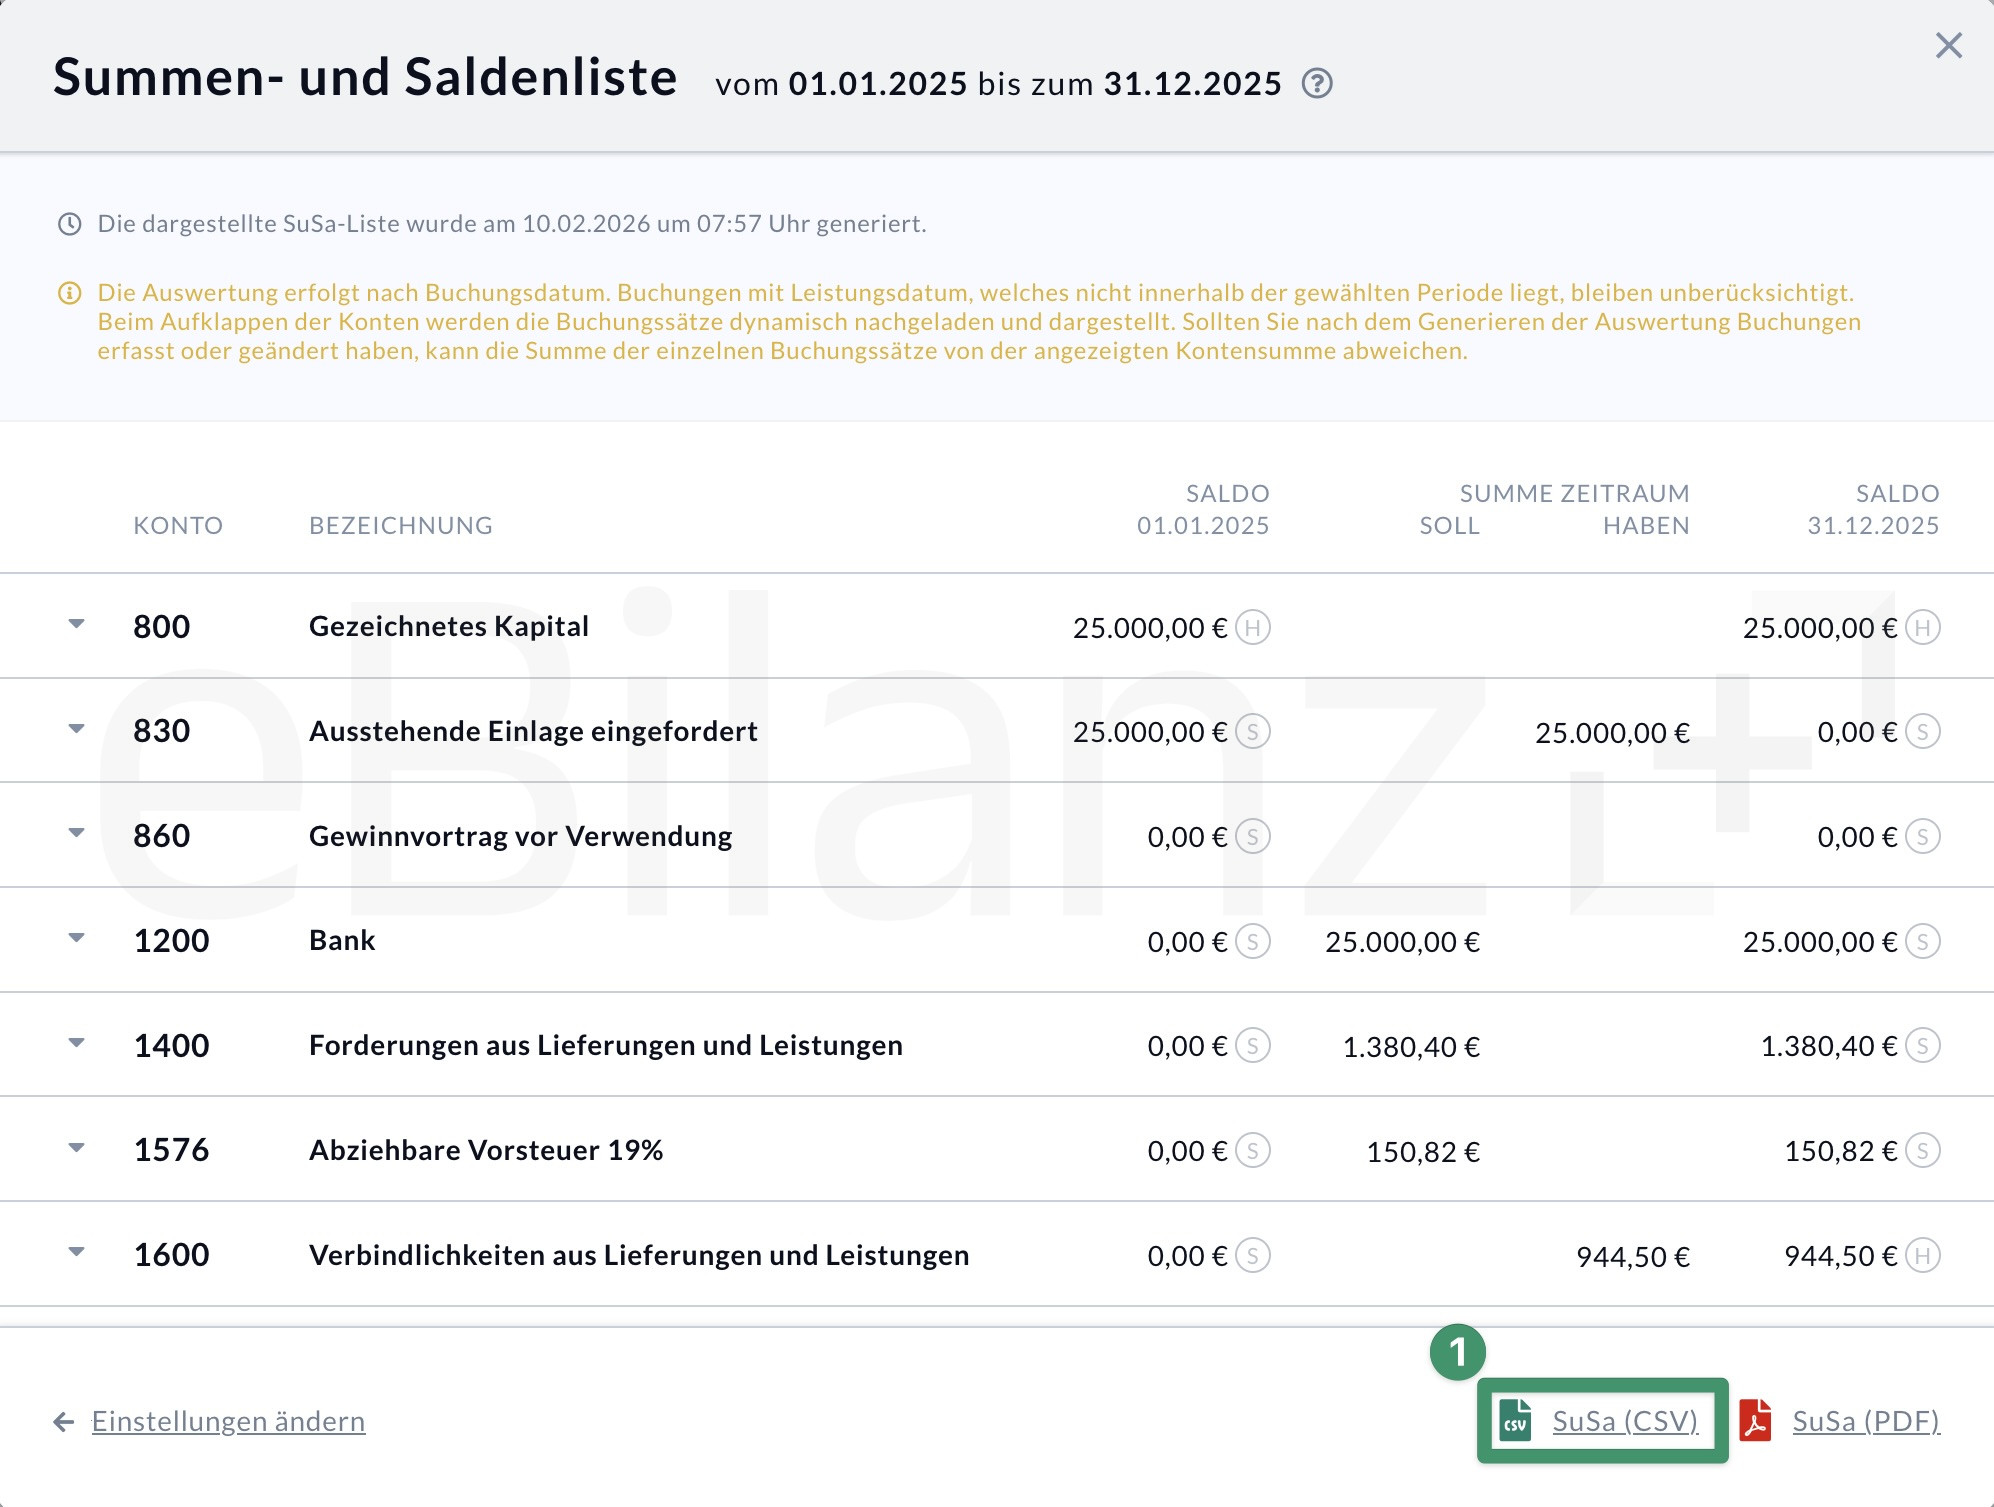The image size is (1994, 1507).
Task: Expand account 1576 Abziehbare Vorsteuer
Action: tap(76, 1148)
